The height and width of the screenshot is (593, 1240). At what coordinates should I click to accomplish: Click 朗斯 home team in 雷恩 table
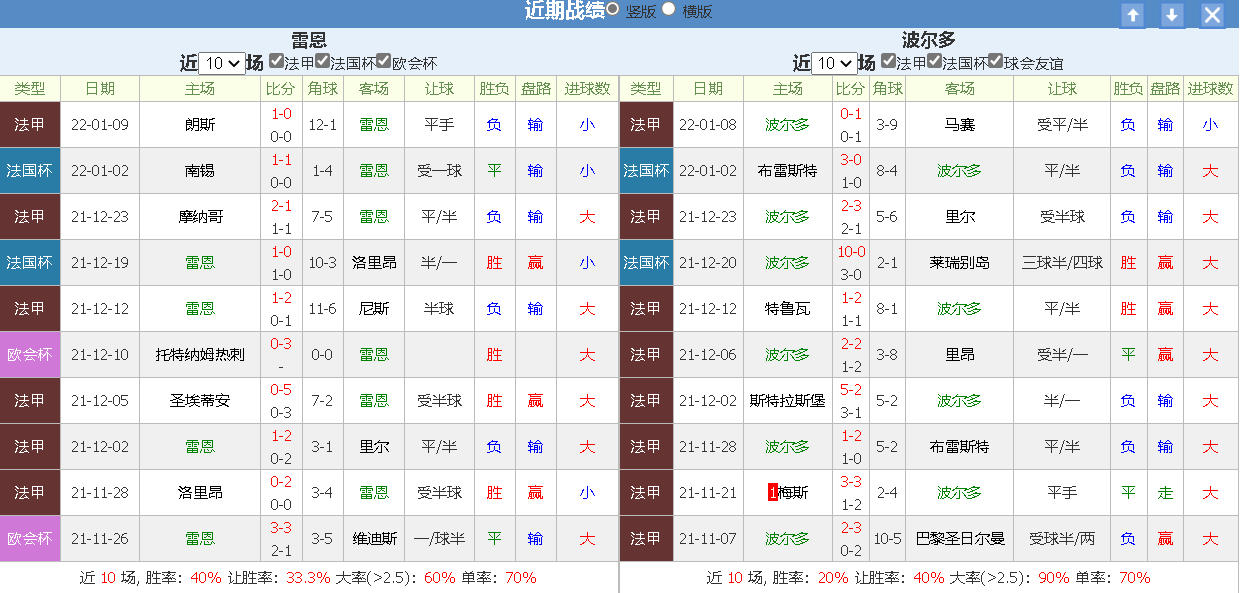(x=200, y=125)
